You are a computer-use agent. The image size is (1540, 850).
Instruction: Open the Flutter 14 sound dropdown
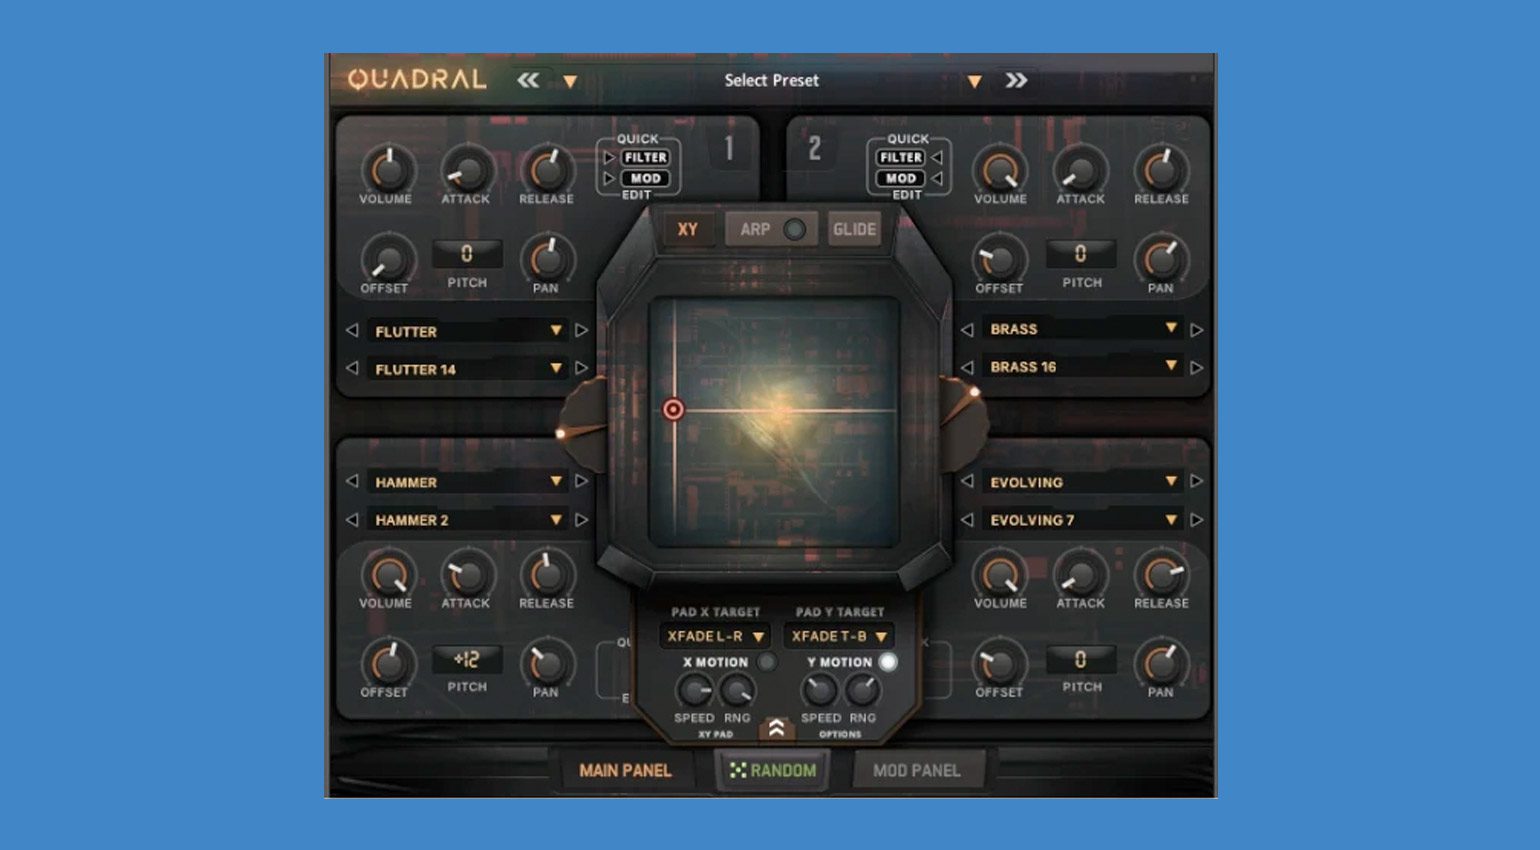click(x=467, y=369)
